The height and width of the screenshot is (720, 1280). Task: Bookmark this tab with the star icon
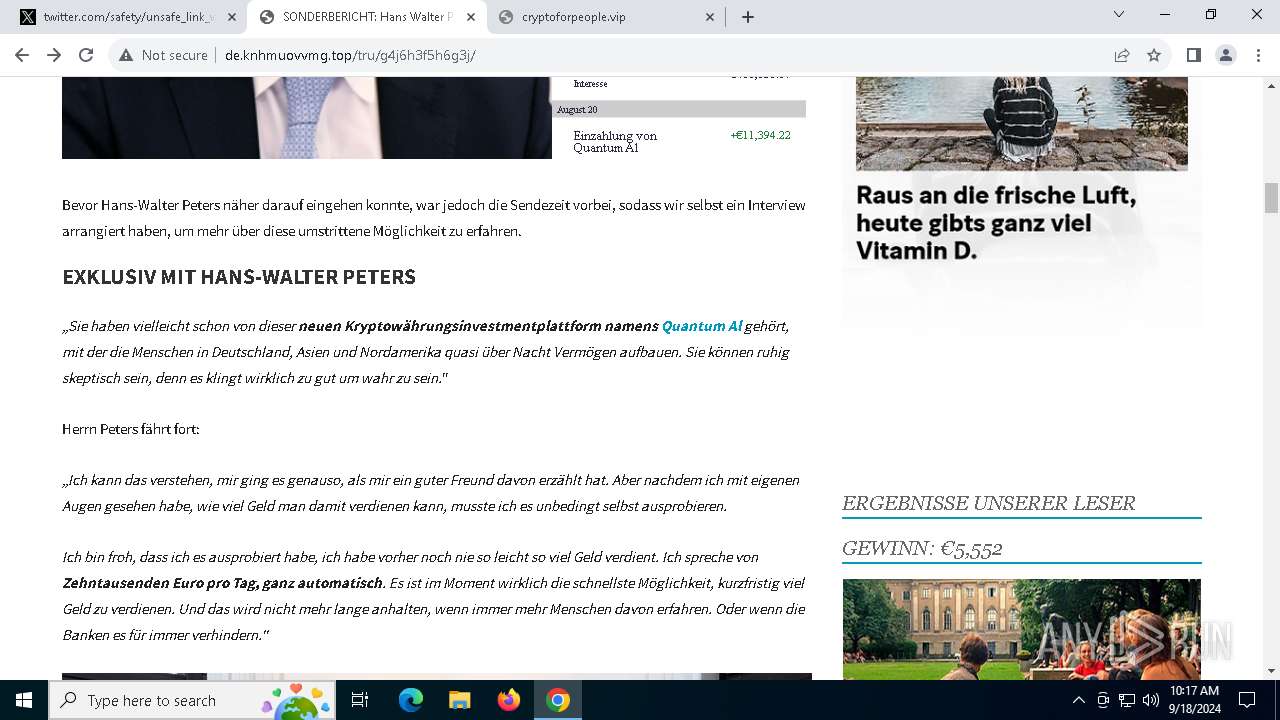[x=1154, y=55]
